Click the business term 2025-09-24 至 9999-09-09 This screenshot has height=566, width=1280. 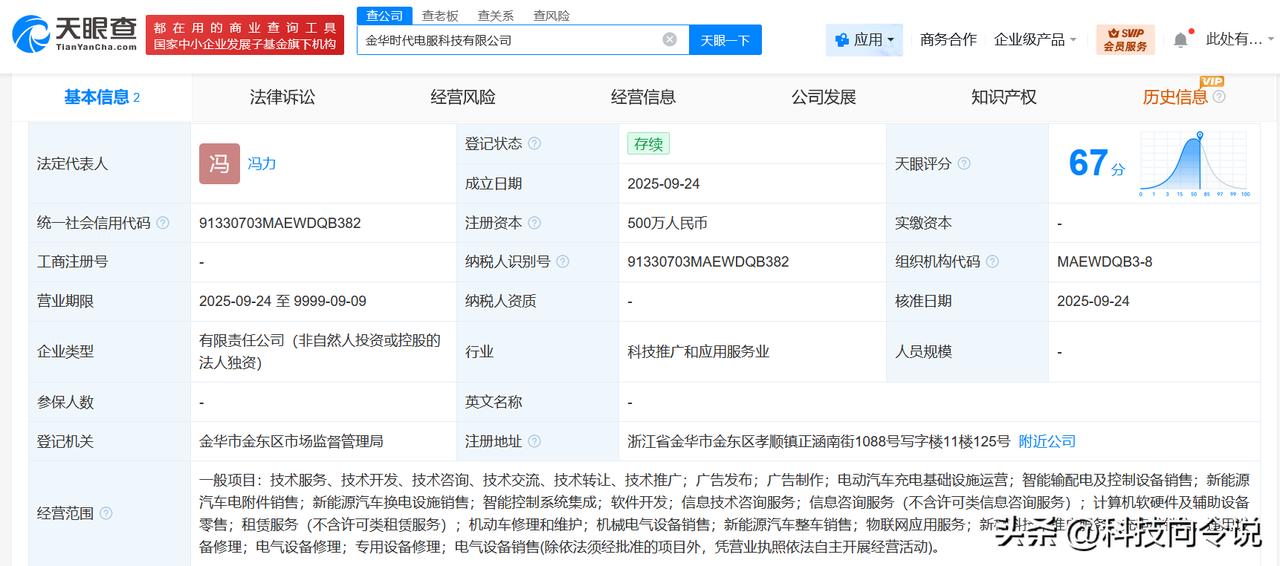click(x=283, y=301)
